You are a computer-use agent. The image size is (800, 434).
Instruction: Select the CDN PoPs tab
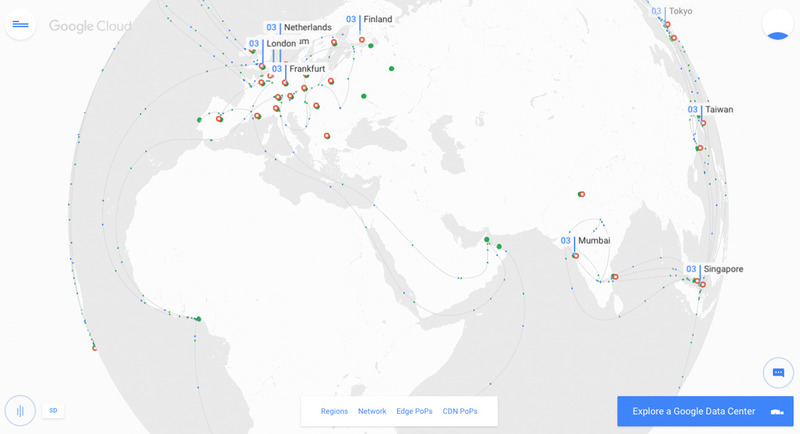tap(460, 411)
